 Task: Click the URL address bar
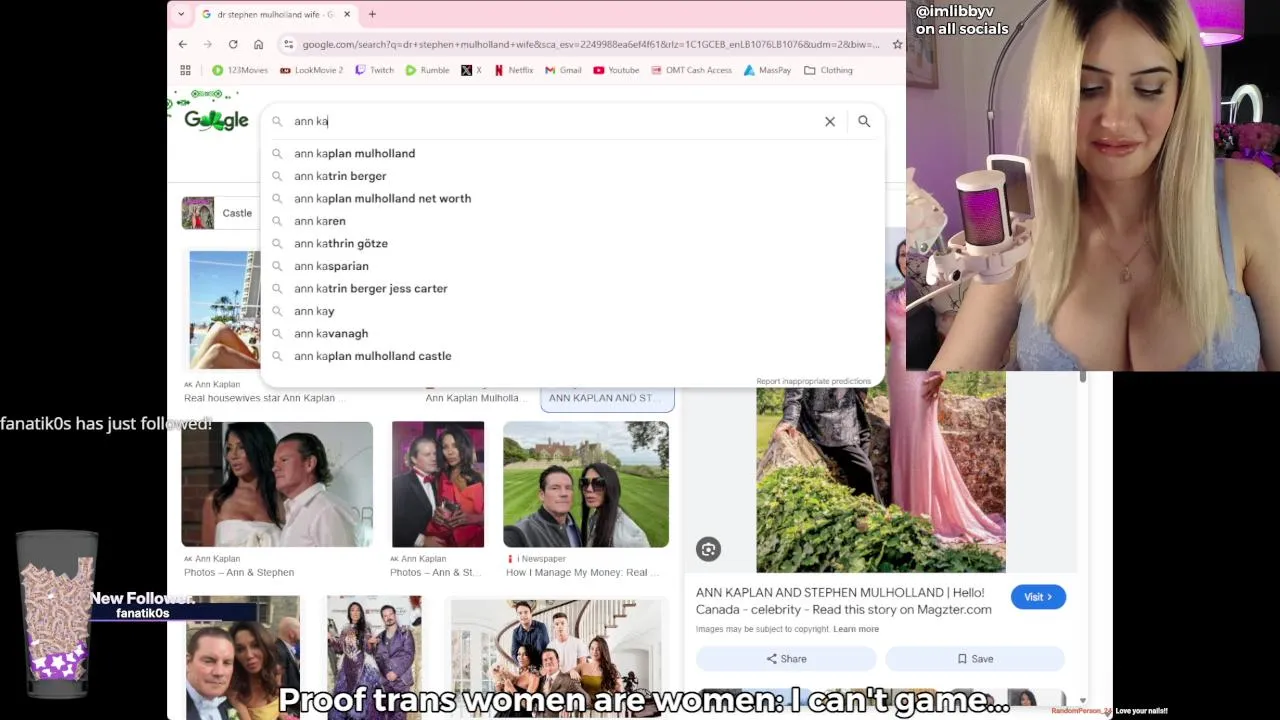[590, 44]
